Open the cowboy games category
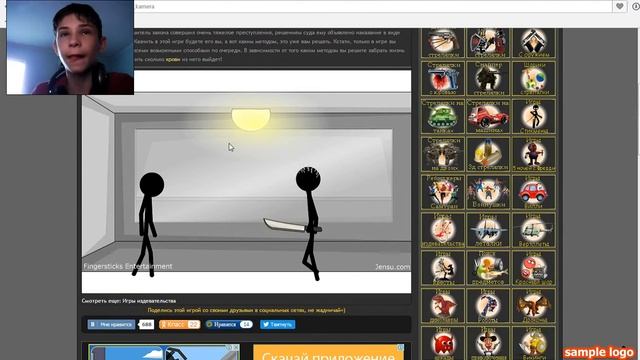The height and width of the screenshot is (360, 640). point(488,343)
